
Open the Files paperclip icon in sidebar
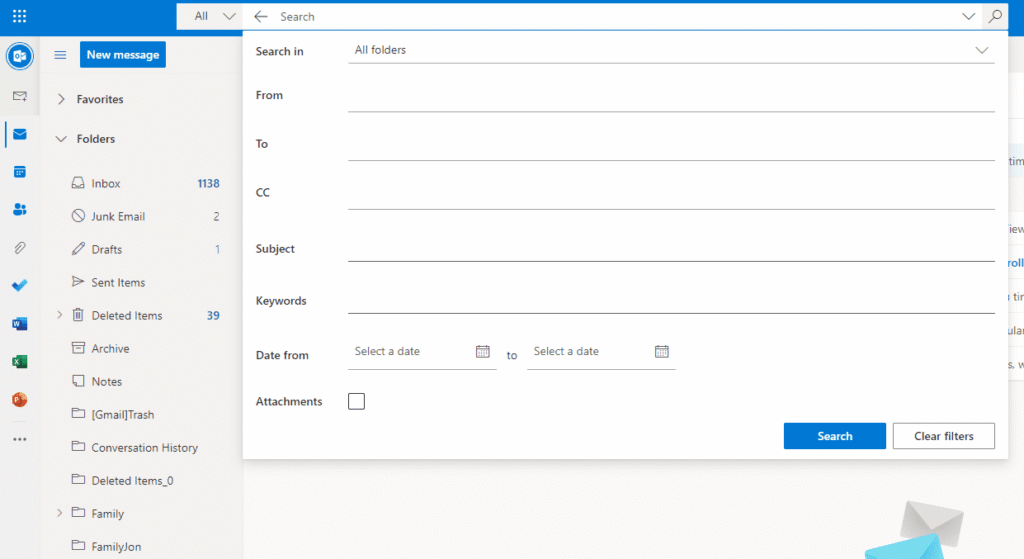tap(19, 248)
